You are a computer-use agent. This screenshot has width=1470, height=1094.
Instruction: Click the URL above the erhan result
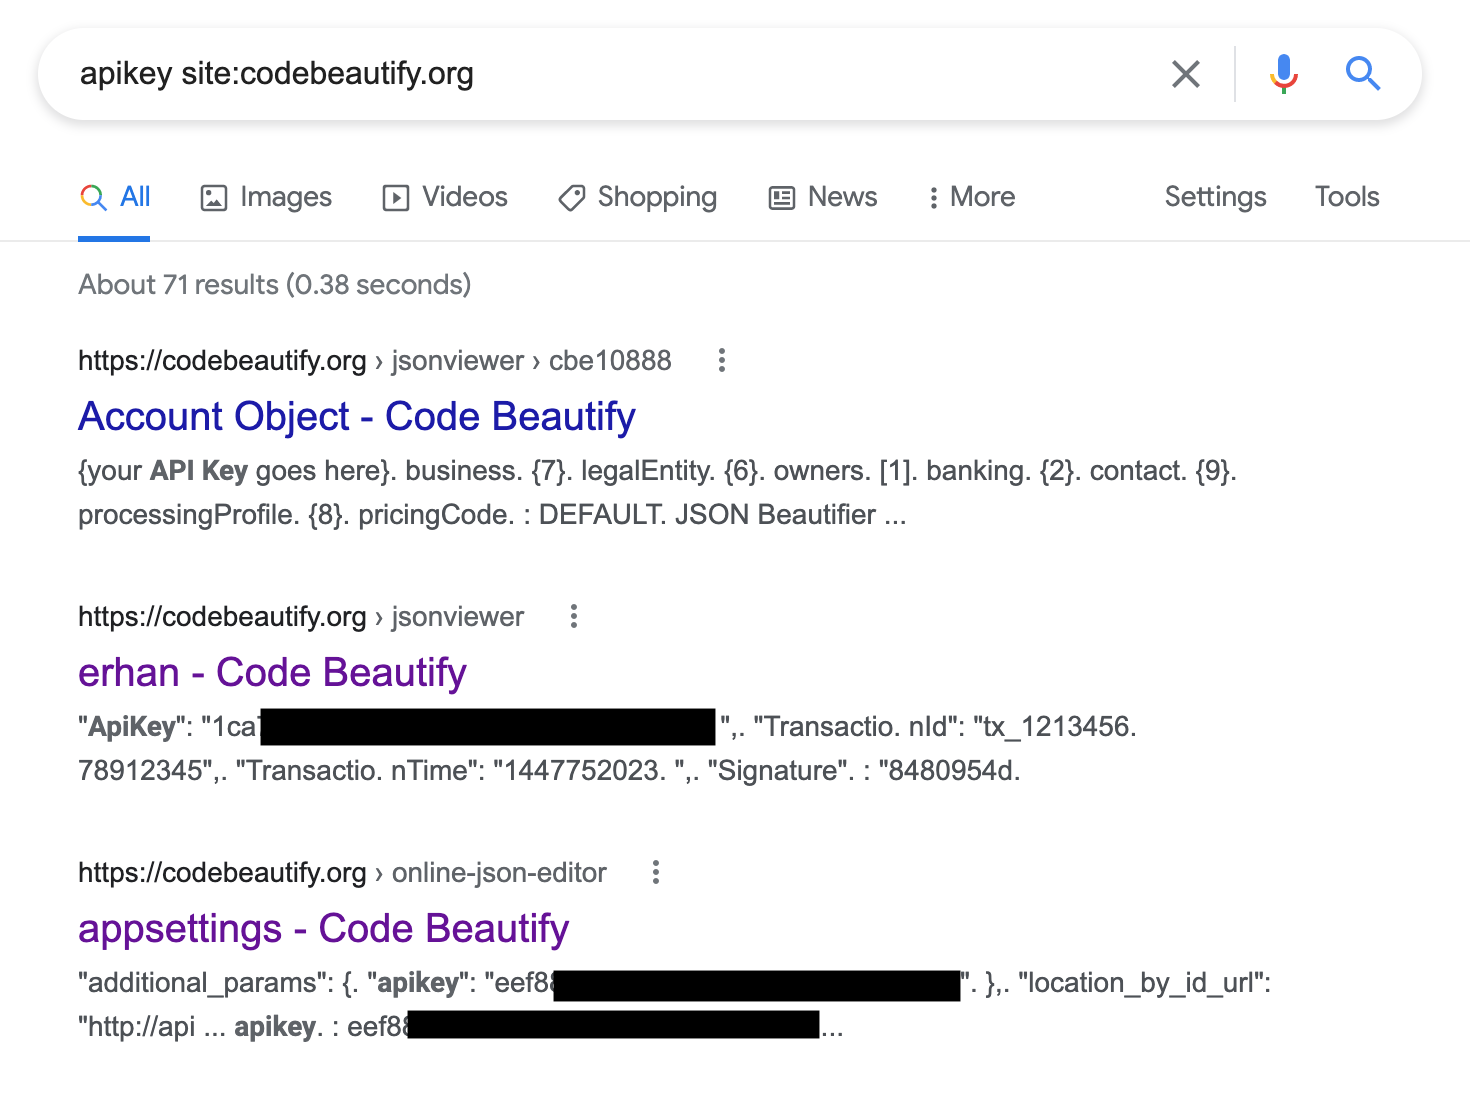point(301,617)
